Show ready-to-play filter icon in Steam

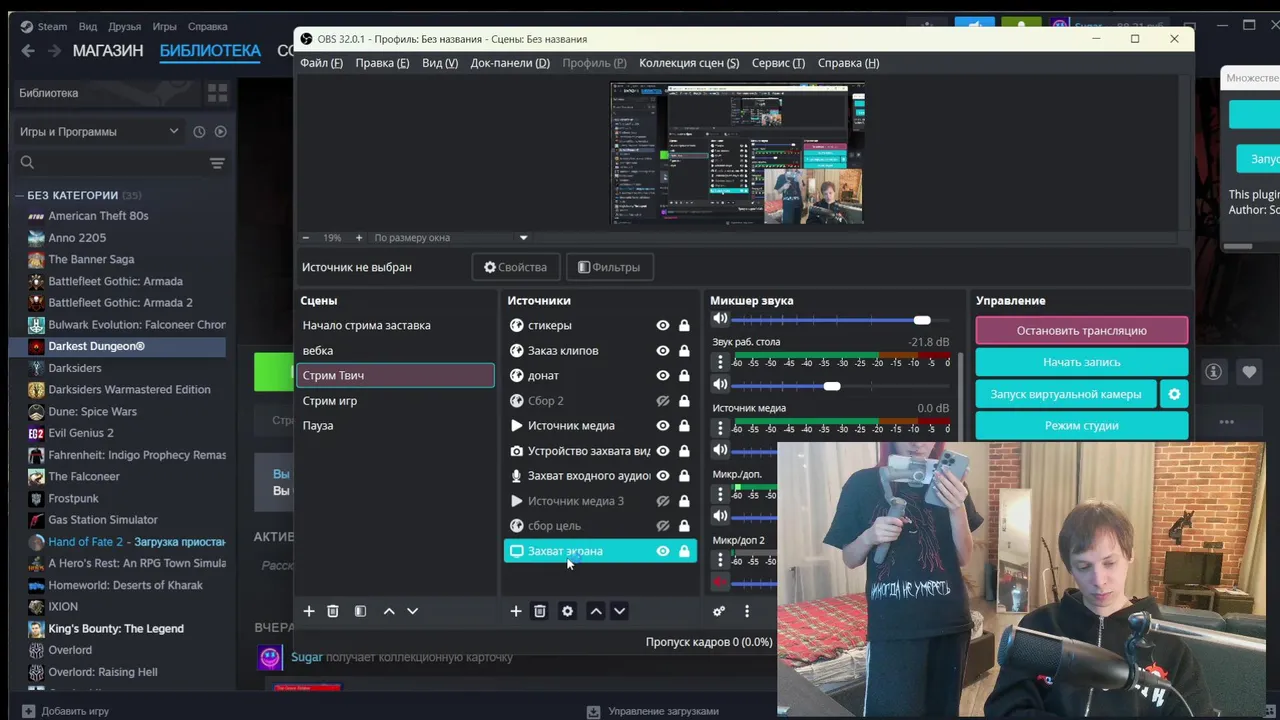pyautogui.click(x=221, y=132)
